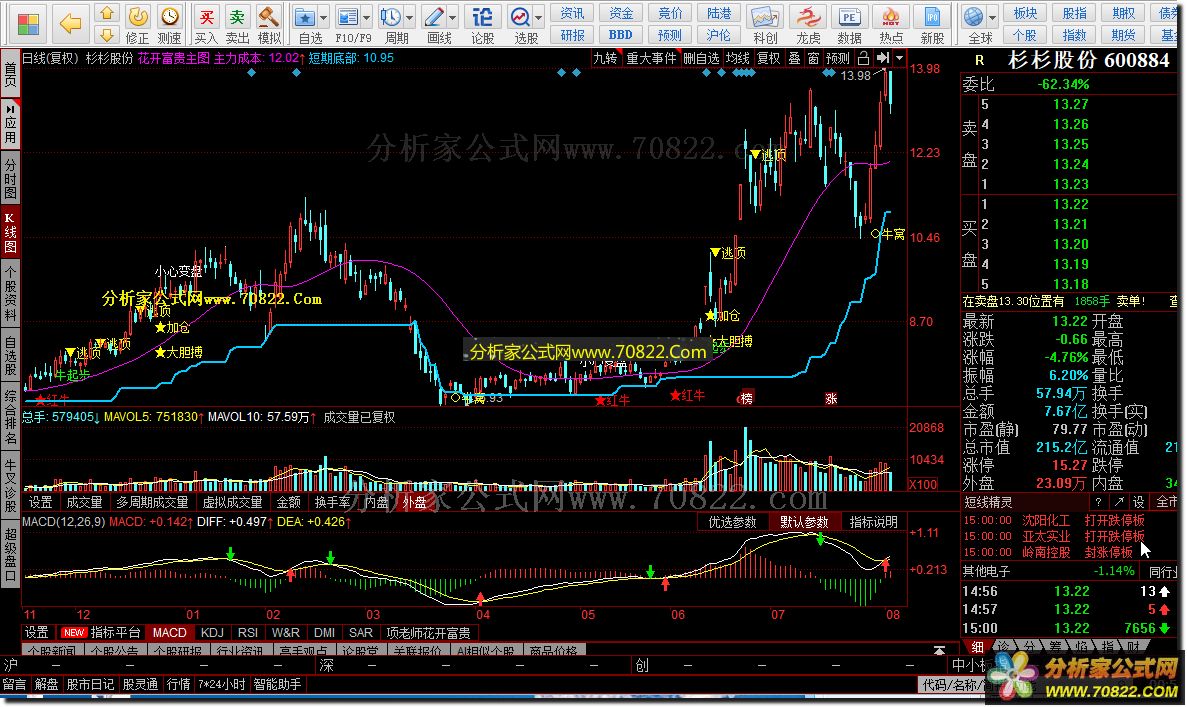1187x707 pixels.
Task: Open the 股市日记 status bar item
Action: [90, 684]
